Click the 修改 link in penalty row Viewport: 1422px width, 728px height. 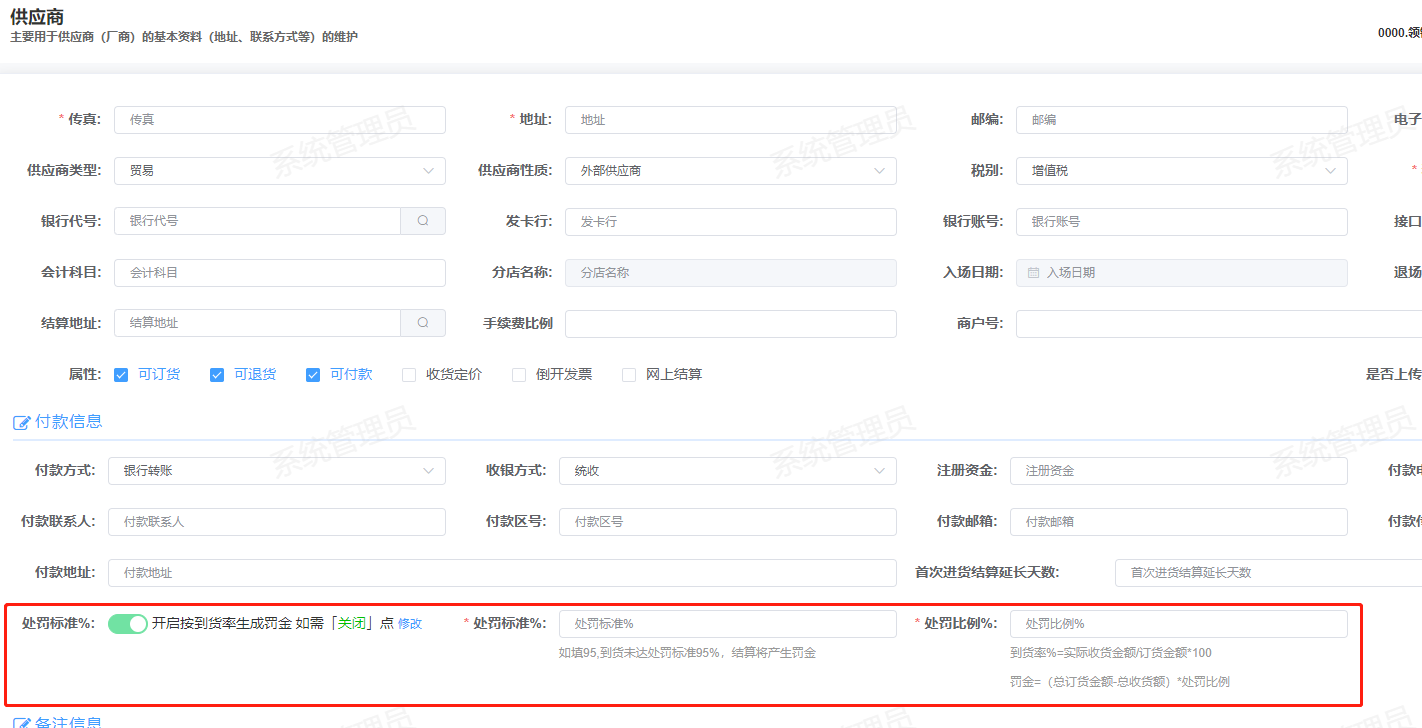410,624
